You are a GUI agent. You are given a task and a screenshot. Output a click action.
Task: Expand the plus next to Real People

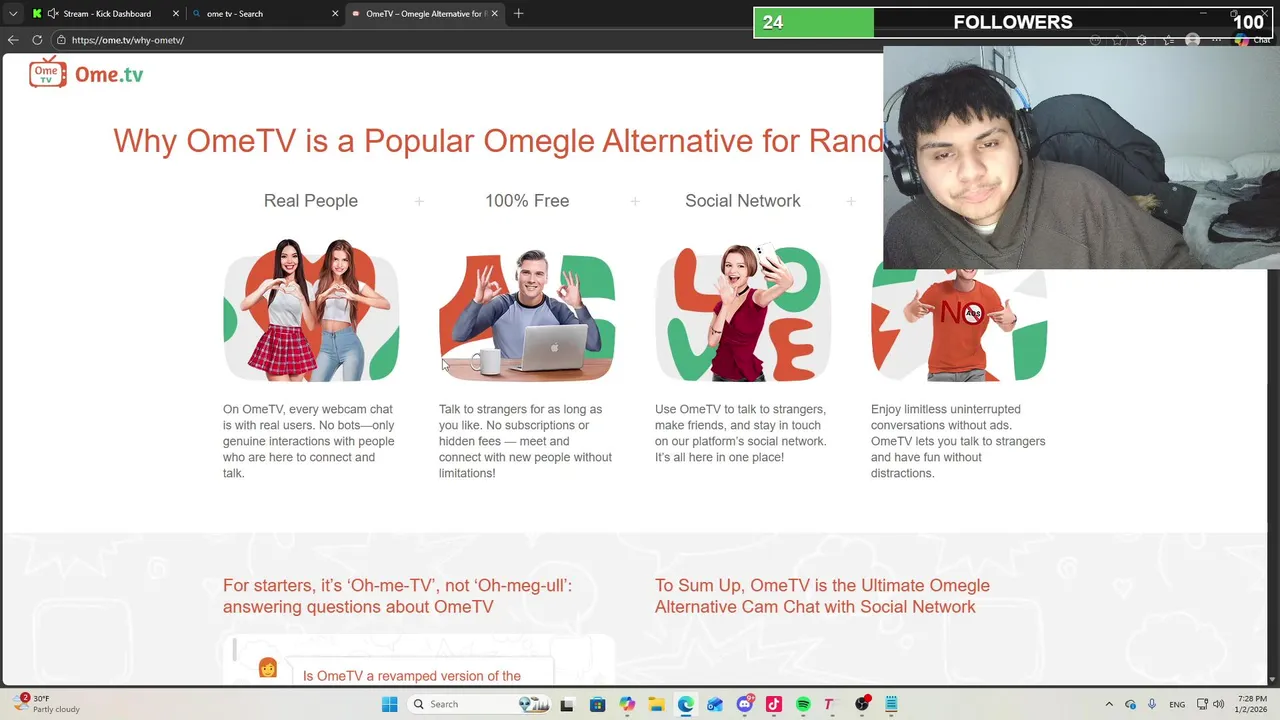419,201
